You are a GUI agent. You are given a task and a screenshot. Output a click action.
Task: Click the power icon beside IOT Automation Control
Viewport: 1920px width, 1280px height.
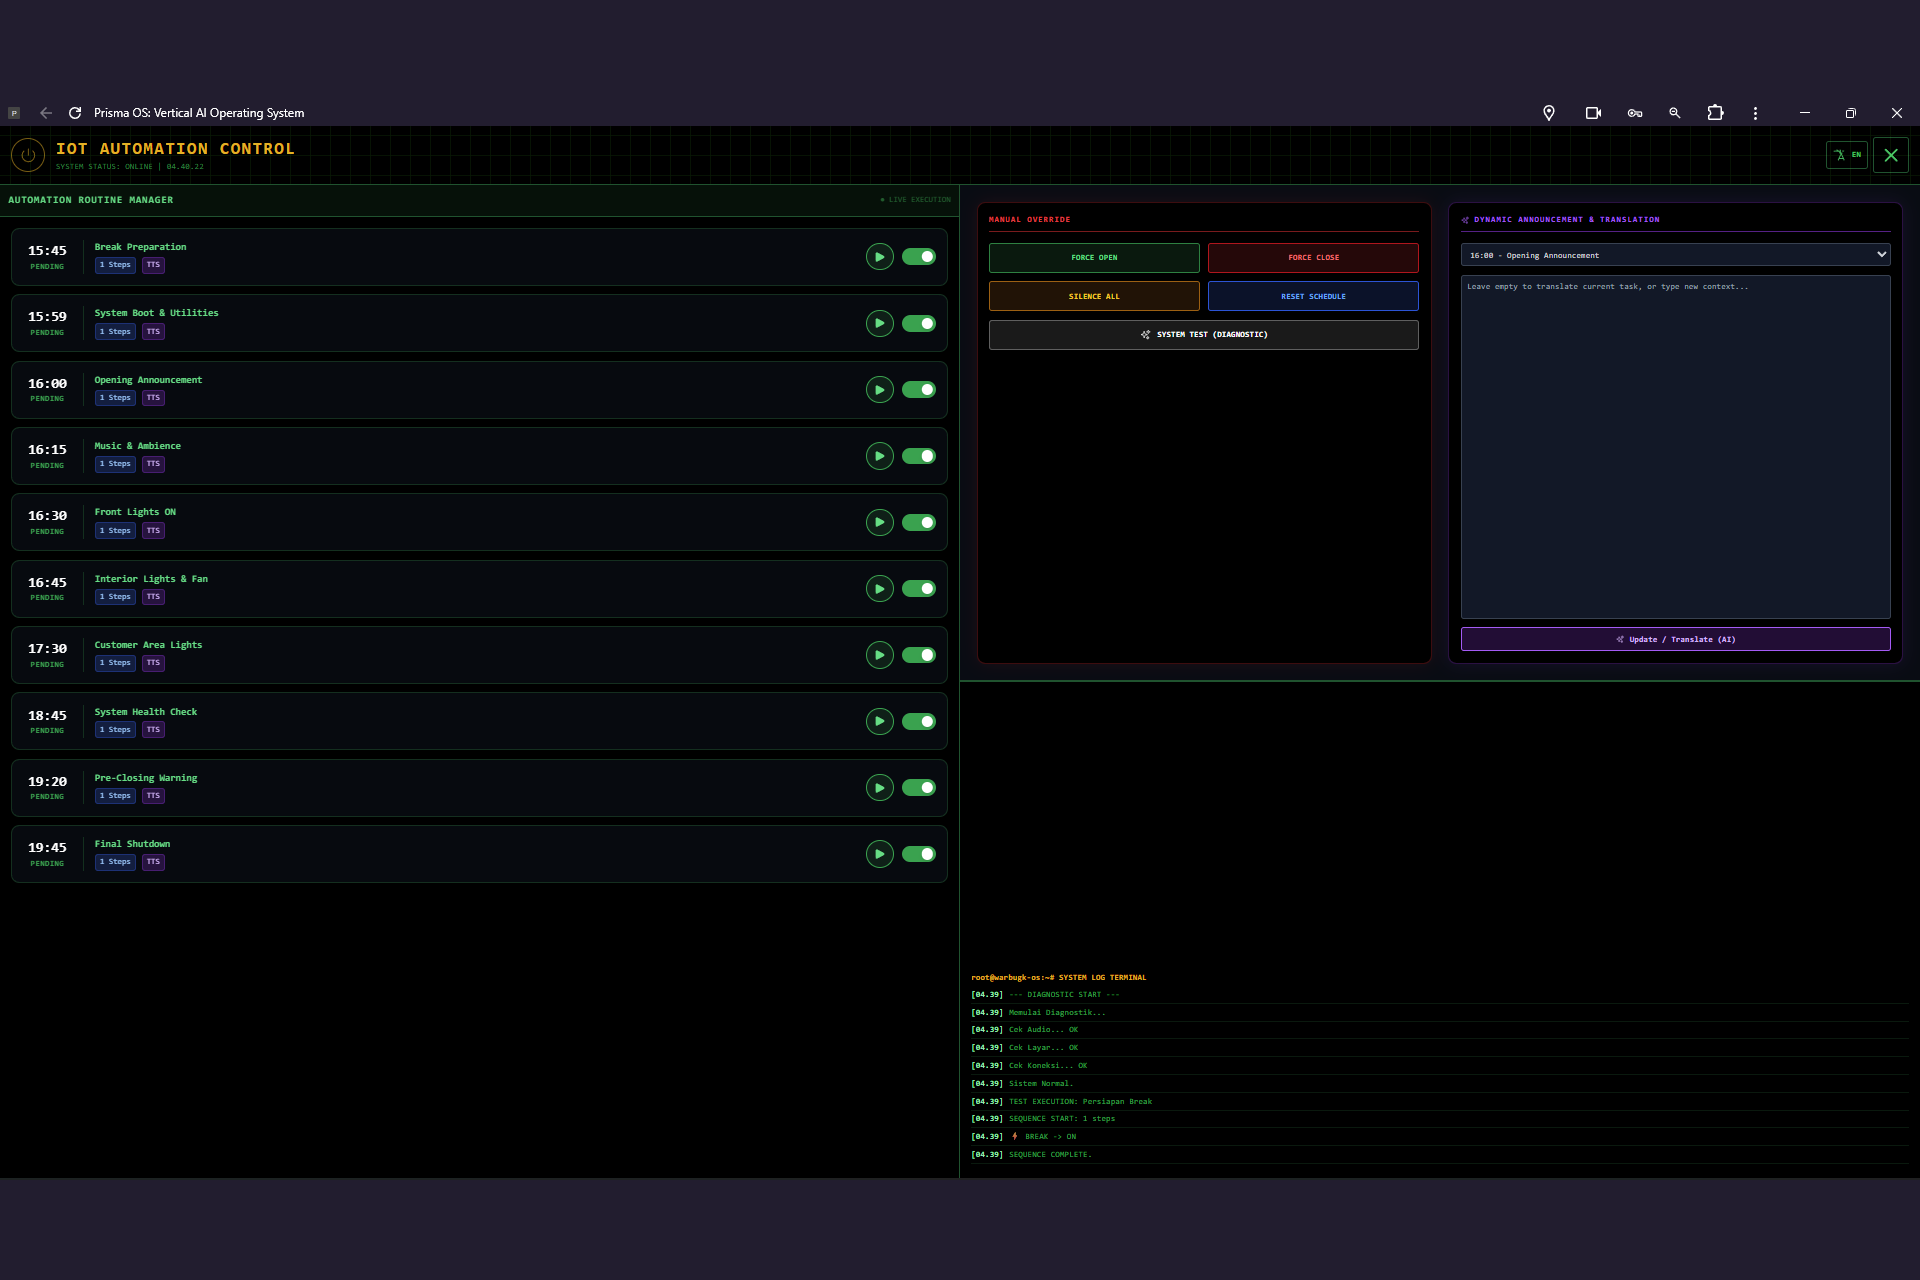click(28, 155)
